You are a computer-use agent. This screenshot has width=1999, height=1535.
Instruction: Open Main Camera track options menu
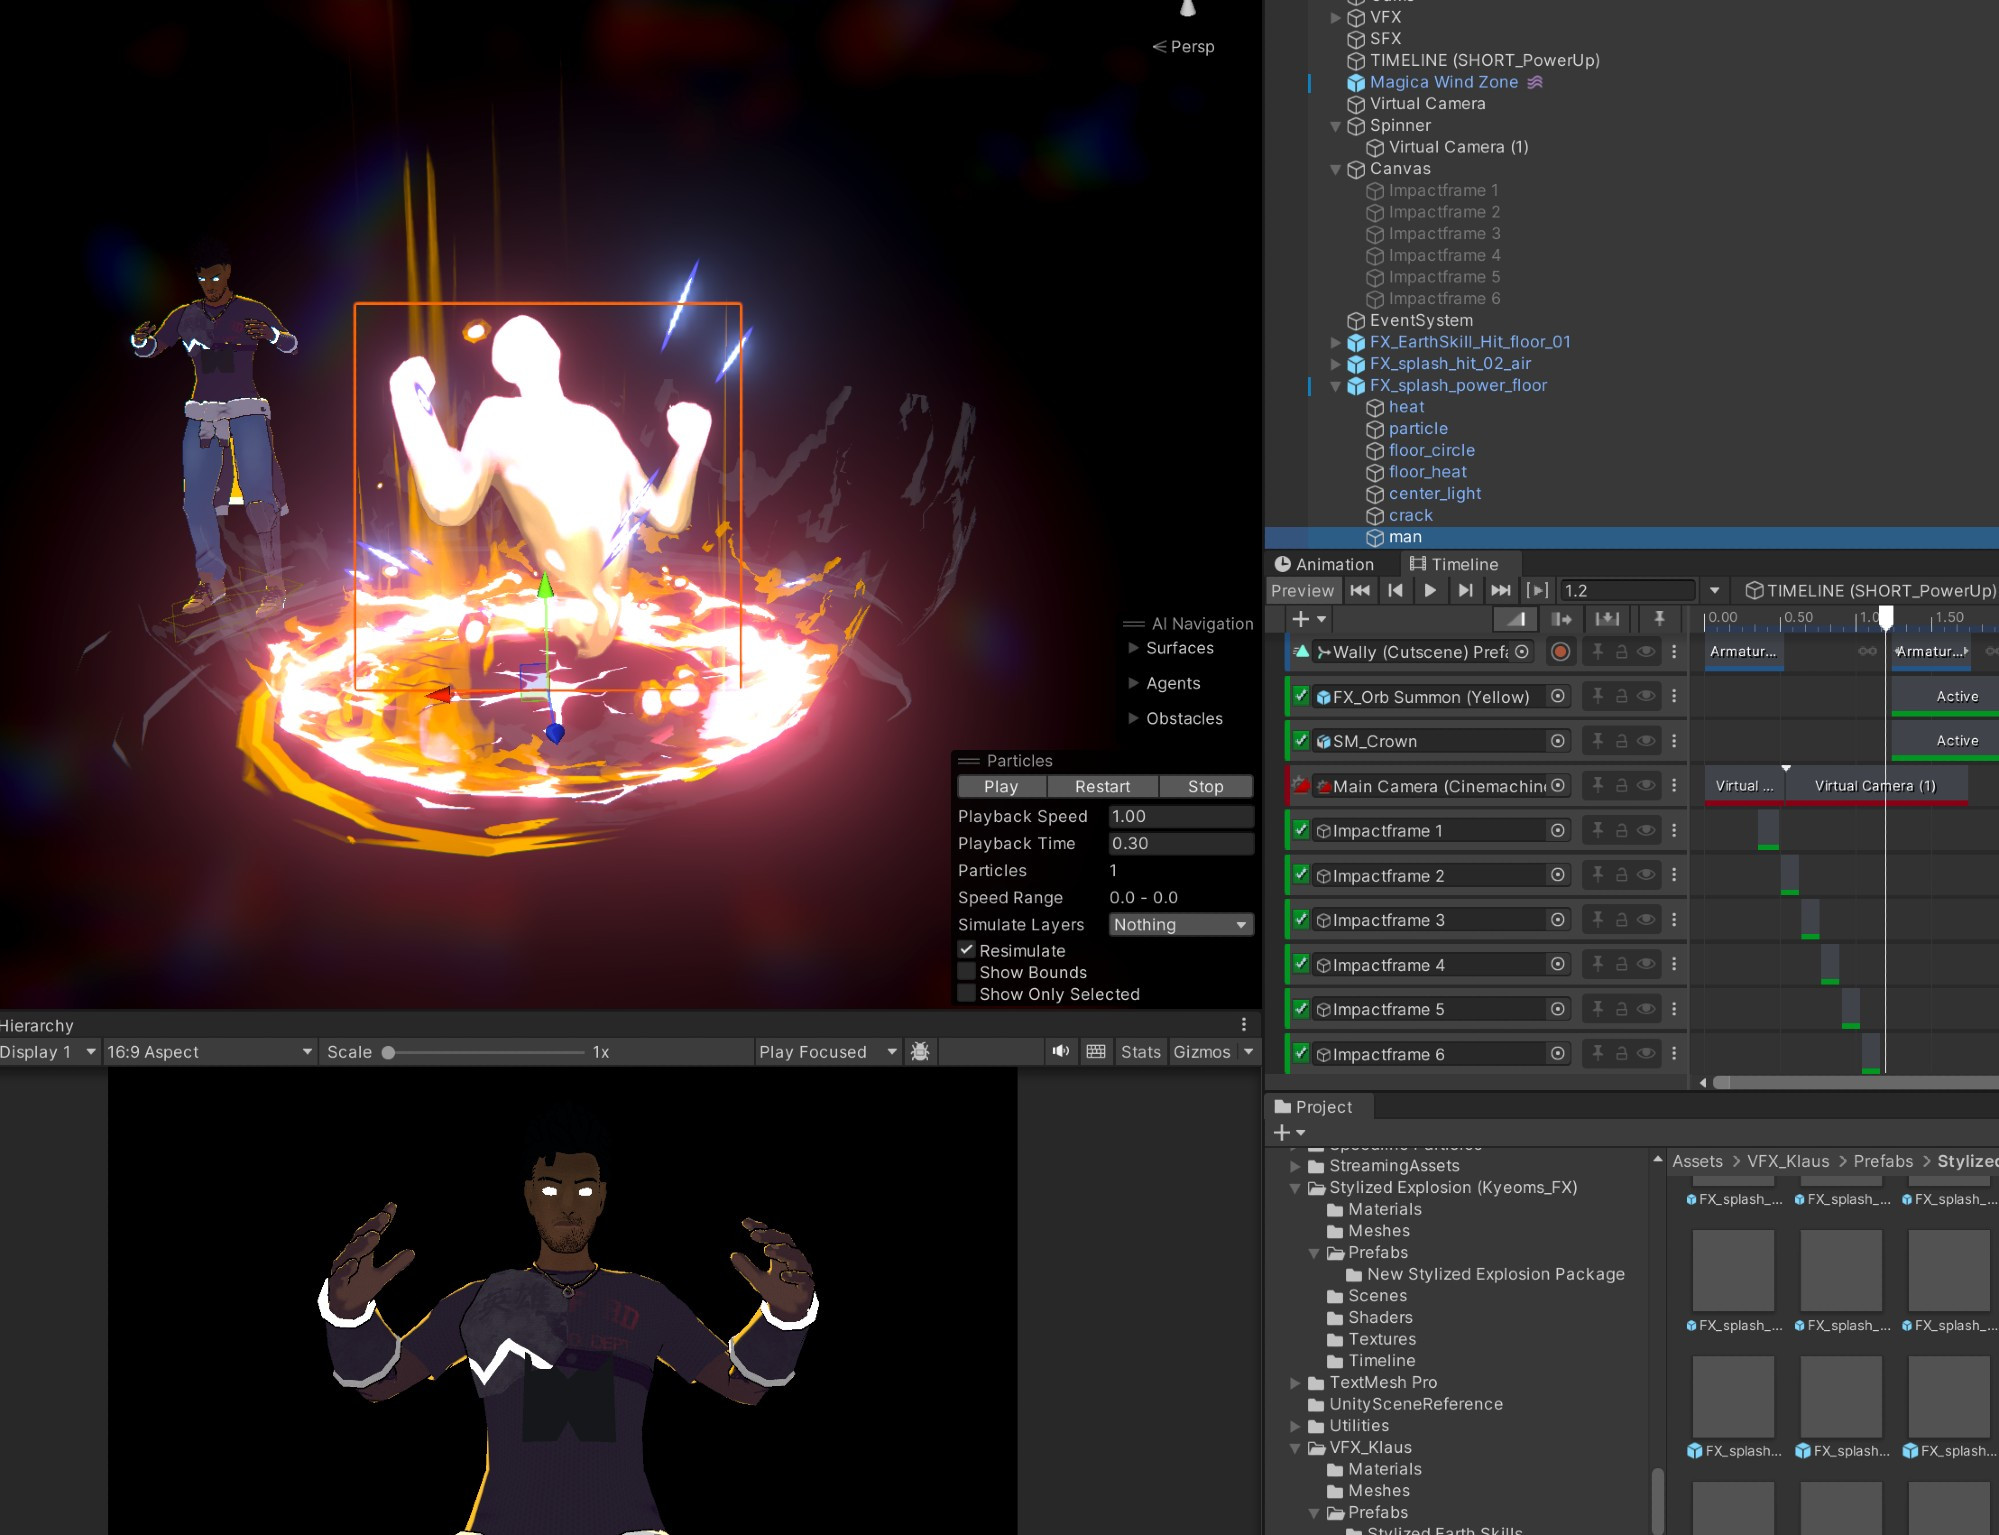click(1674, 786)
